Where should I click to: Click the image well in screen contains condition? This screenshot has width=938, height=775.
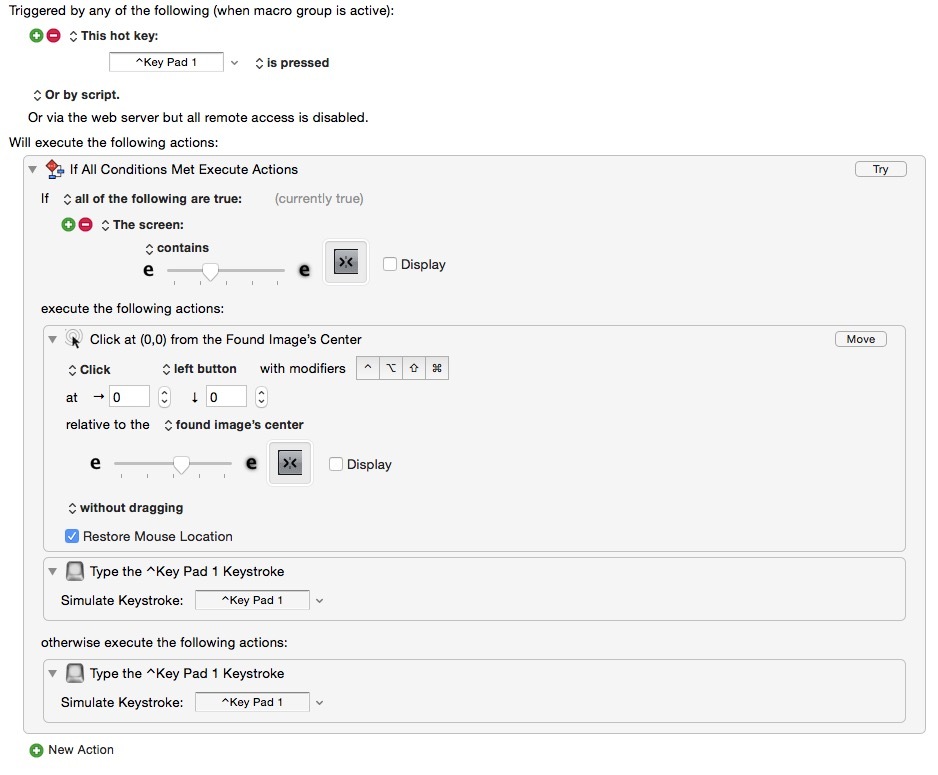346,262
